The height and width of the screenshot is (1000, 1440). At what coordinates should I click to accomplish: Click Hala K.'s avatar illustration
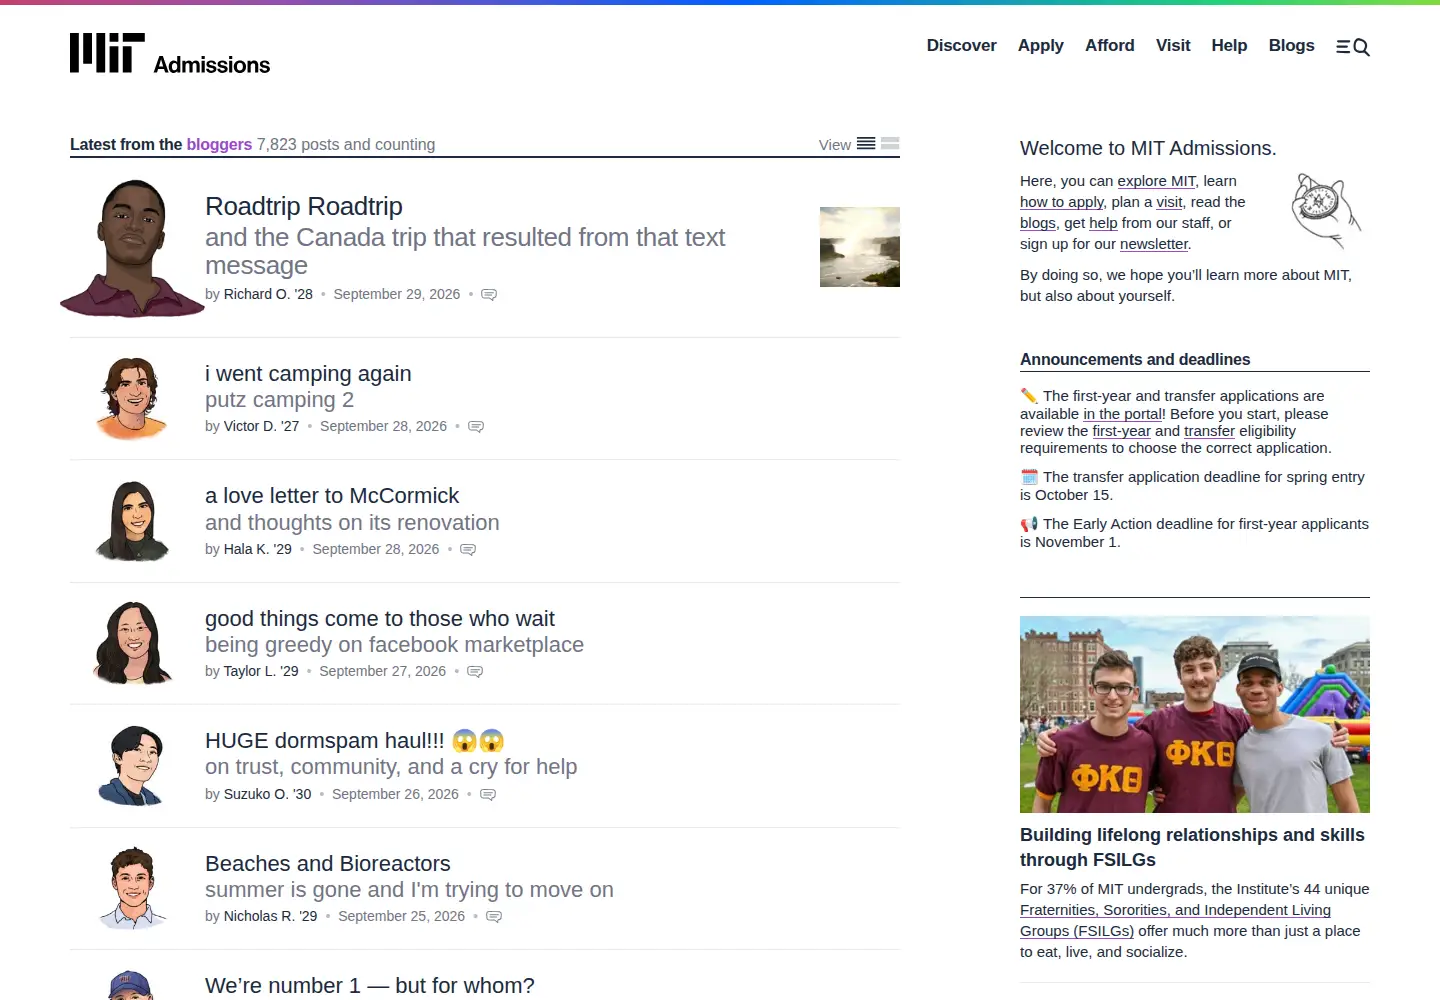coord(132,521)
